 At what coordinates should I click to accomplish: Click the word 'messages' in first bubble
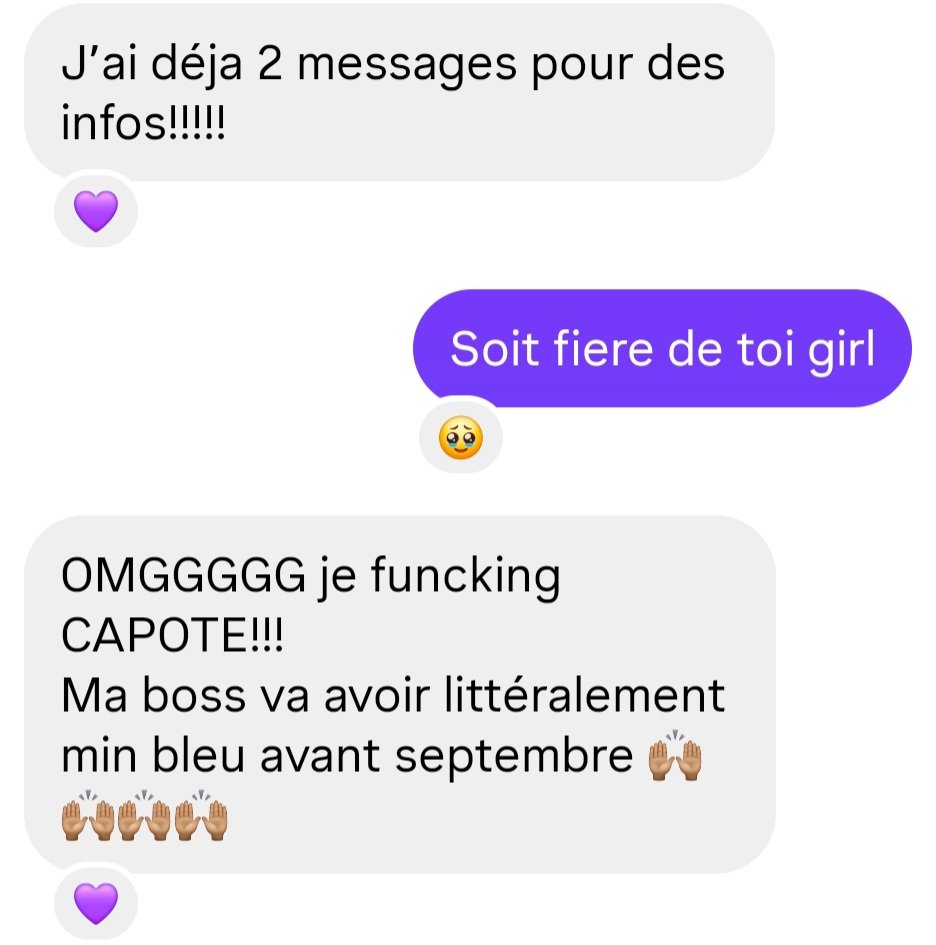click(x=407, y=66)
